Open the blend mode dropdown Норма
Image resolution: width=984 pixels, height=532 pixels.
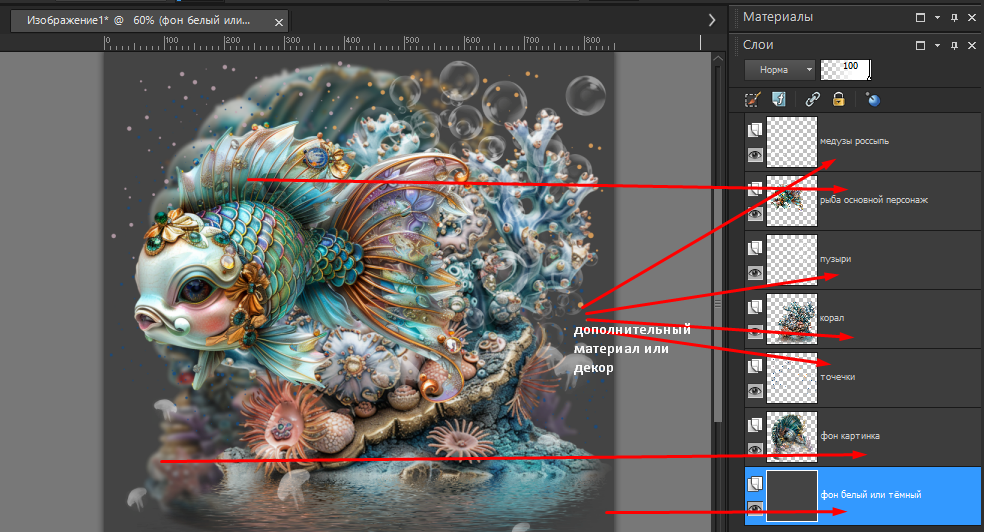(x=780, y=70)
